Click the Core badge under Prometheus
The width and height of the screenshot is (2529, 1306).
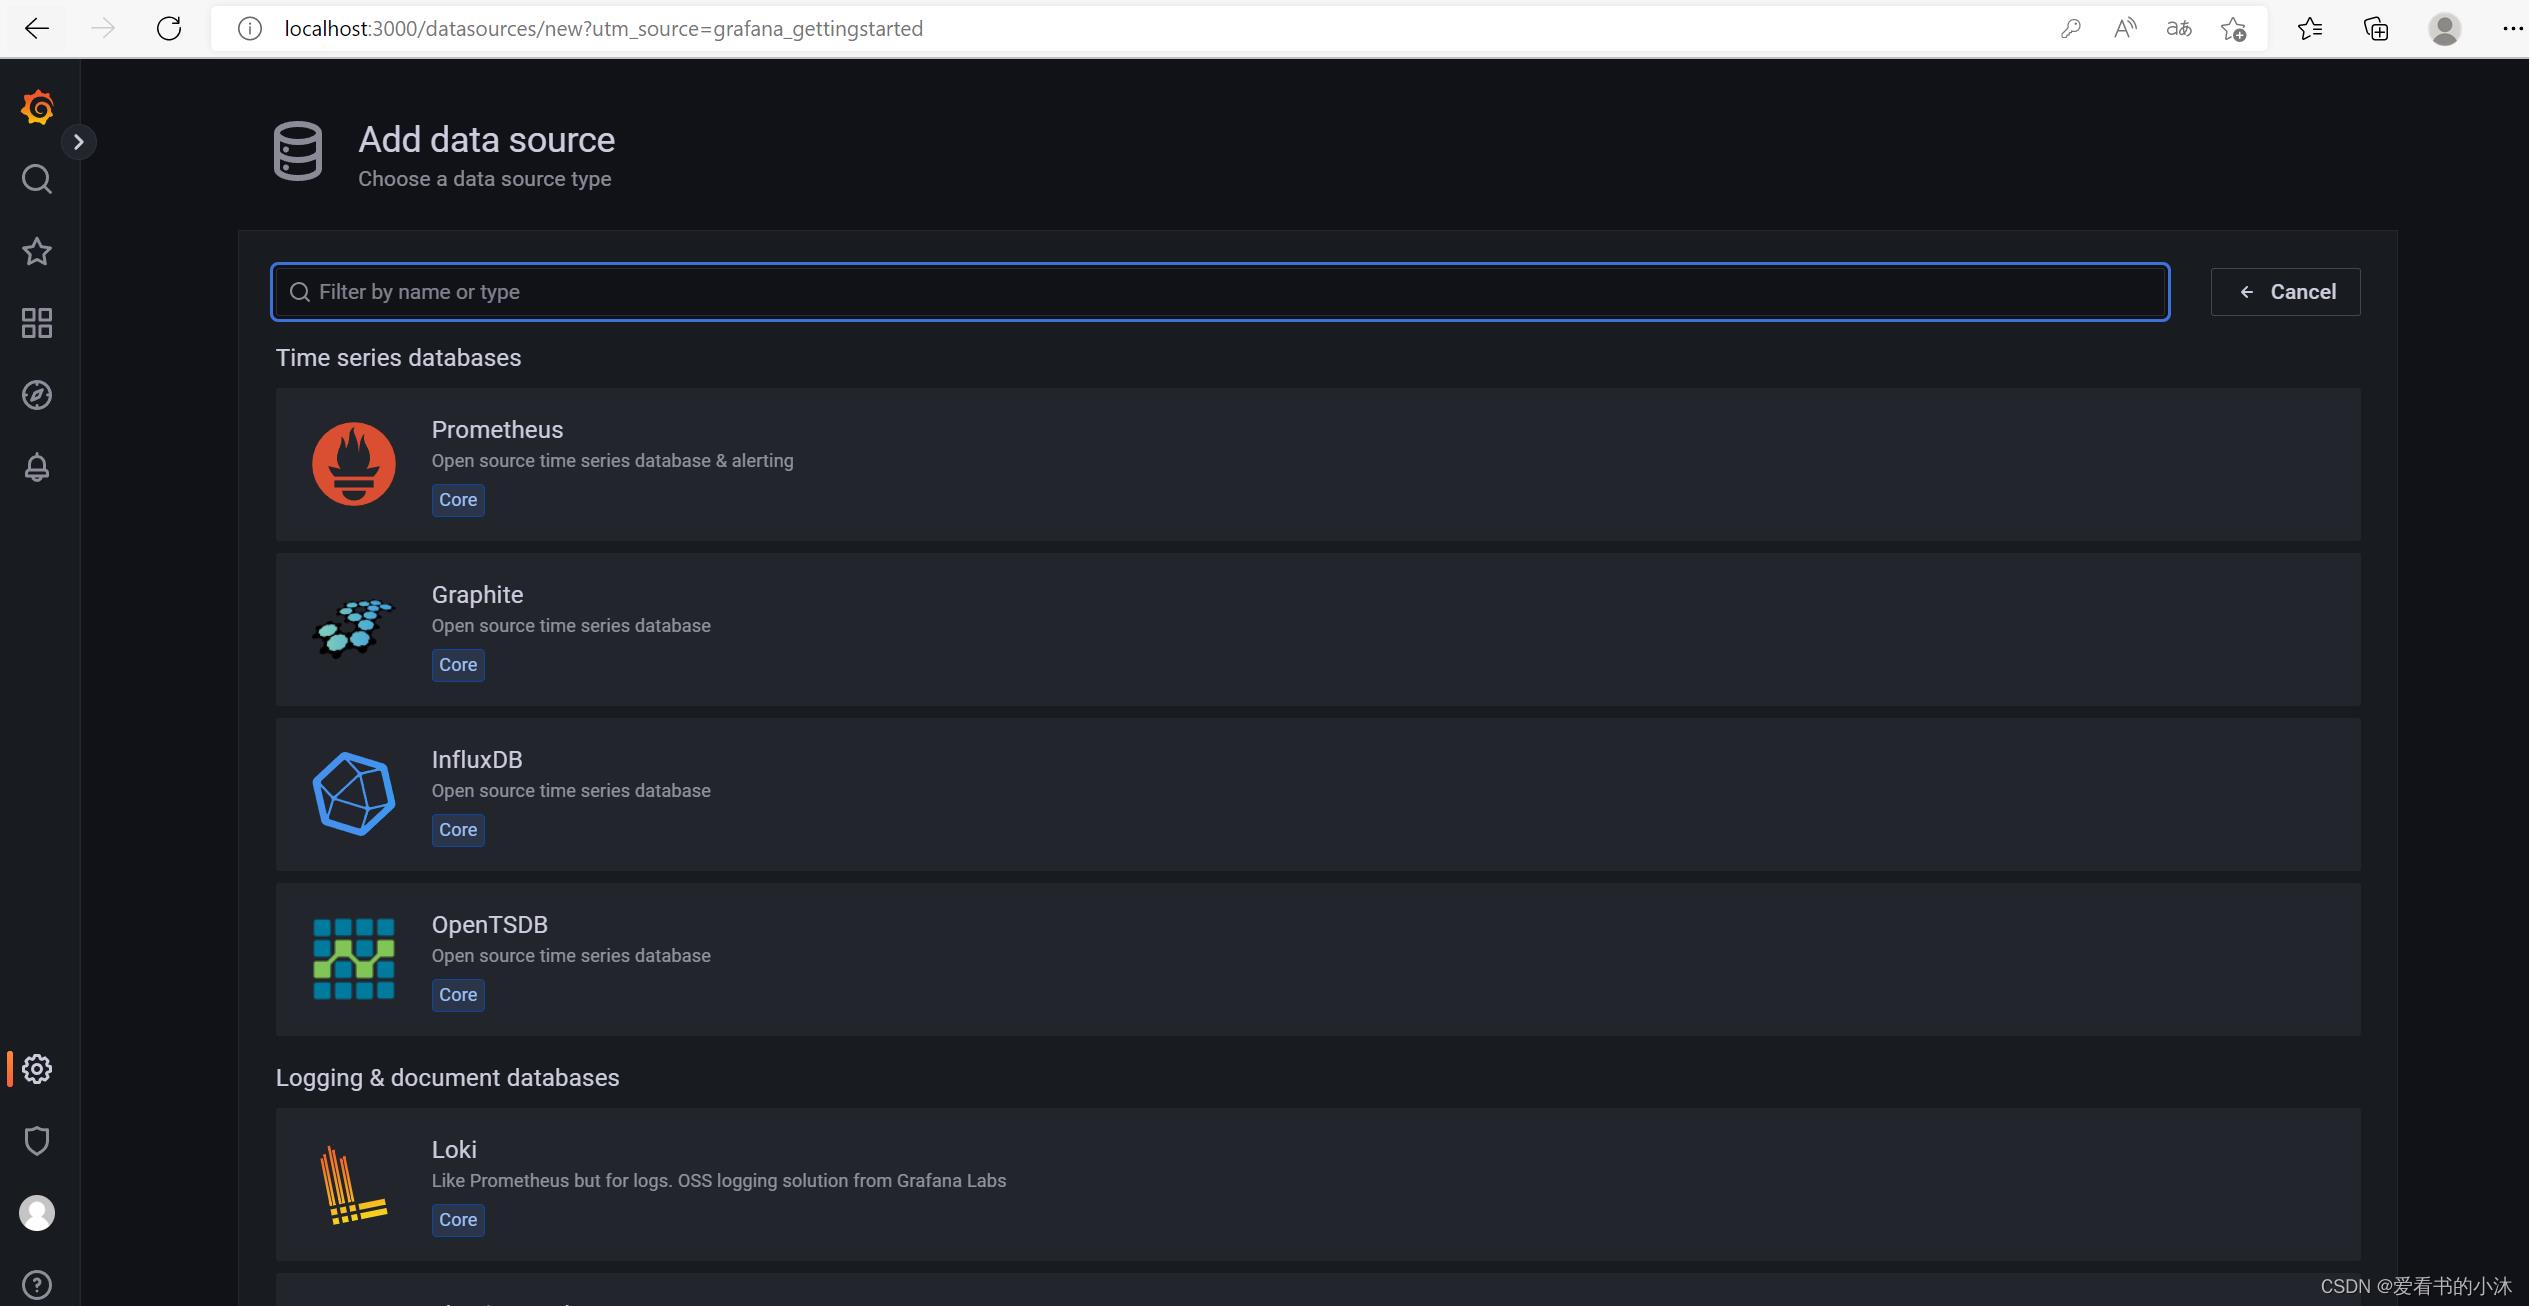458,500
